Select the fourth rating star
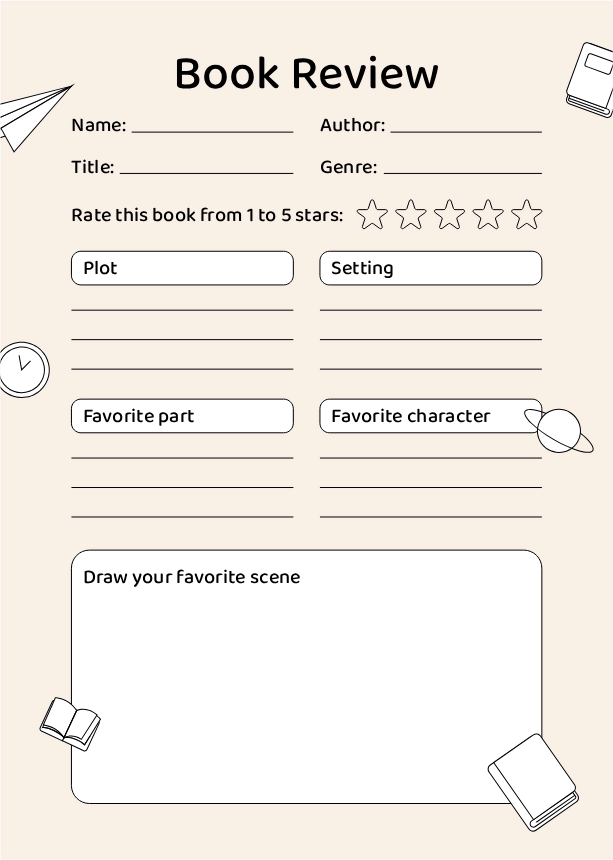 488,214
